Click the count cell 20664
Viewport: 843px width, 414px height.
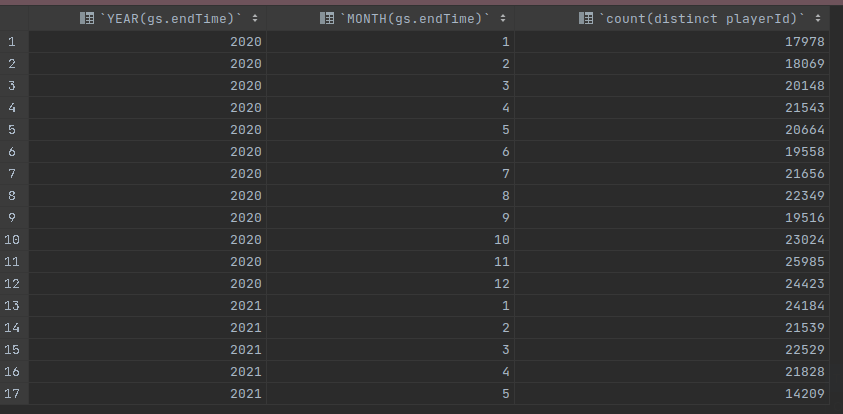(672, 130)
